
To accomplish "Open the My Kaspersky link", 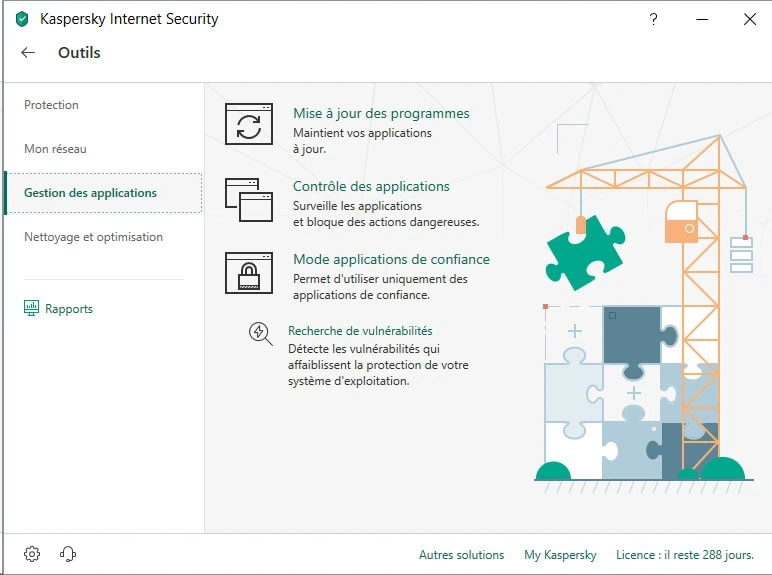I will [560, 555].
